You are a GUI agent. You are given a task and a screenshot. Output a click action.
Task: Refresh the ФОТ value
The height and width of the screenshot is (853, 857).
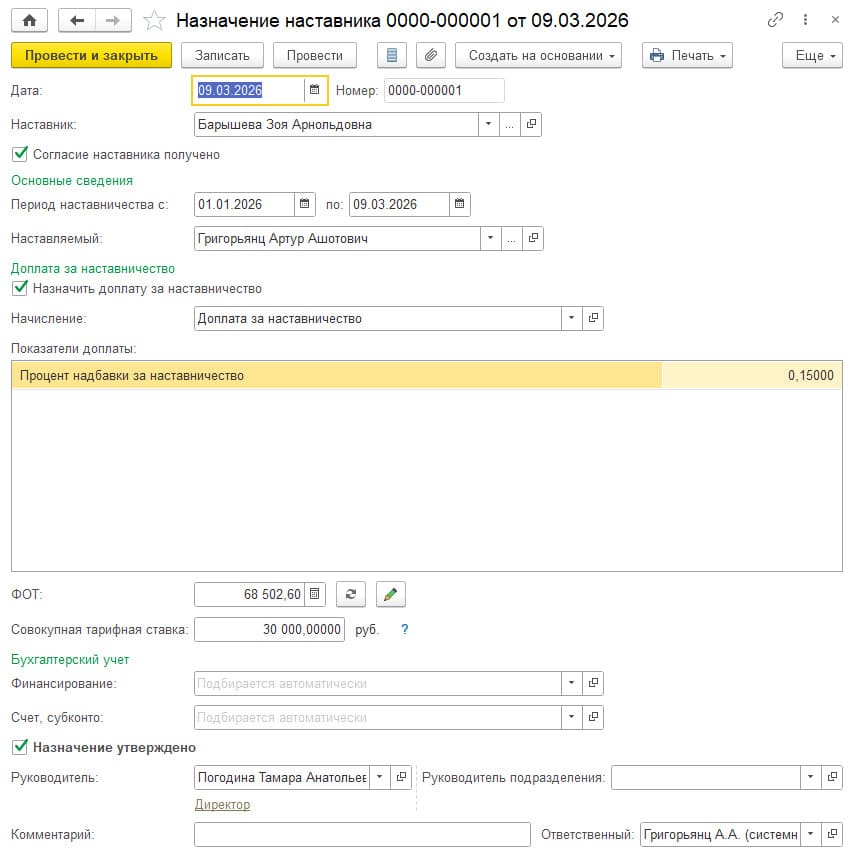tap(350, 595)
